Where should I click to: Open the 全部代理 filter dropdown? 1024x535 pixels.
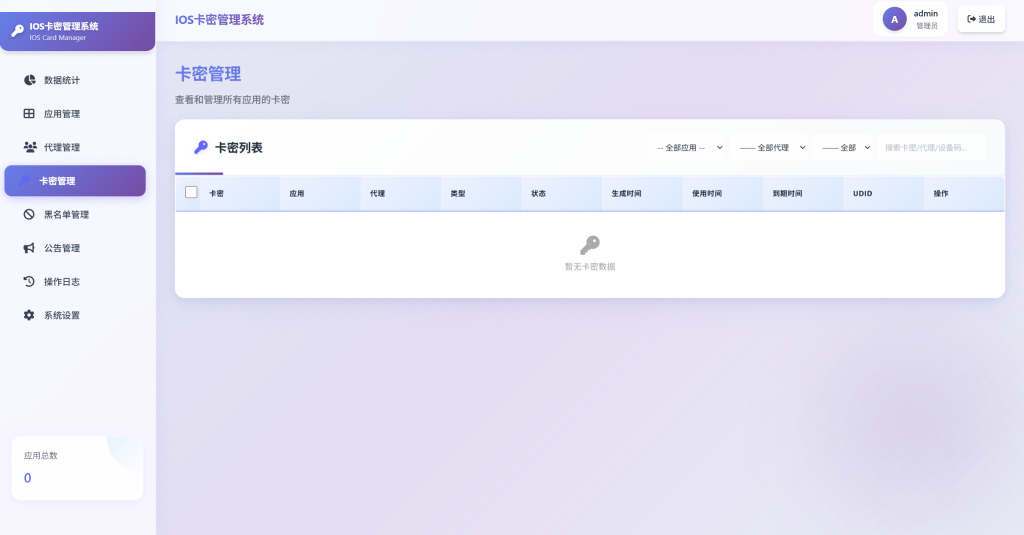pyautogui.click(x=771, y=148)
